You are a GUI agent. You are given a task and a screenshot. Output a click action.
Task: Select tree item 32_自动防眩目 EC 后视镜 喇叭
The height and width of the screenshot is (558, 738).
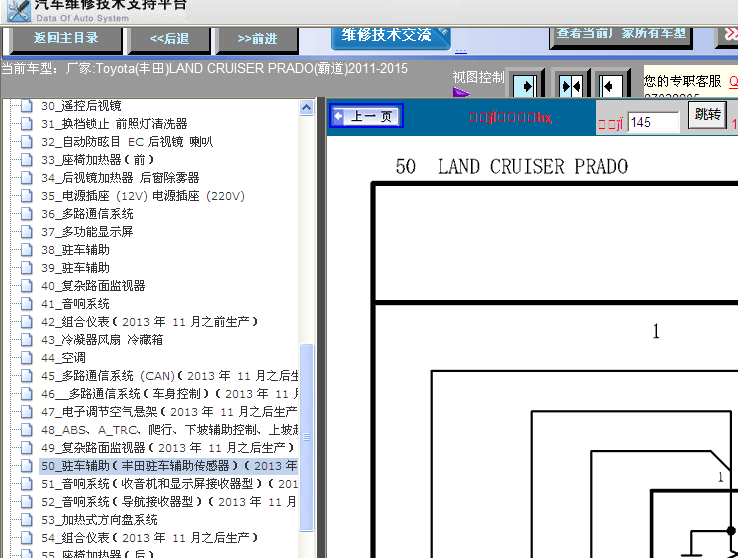(x=127, y=142)
